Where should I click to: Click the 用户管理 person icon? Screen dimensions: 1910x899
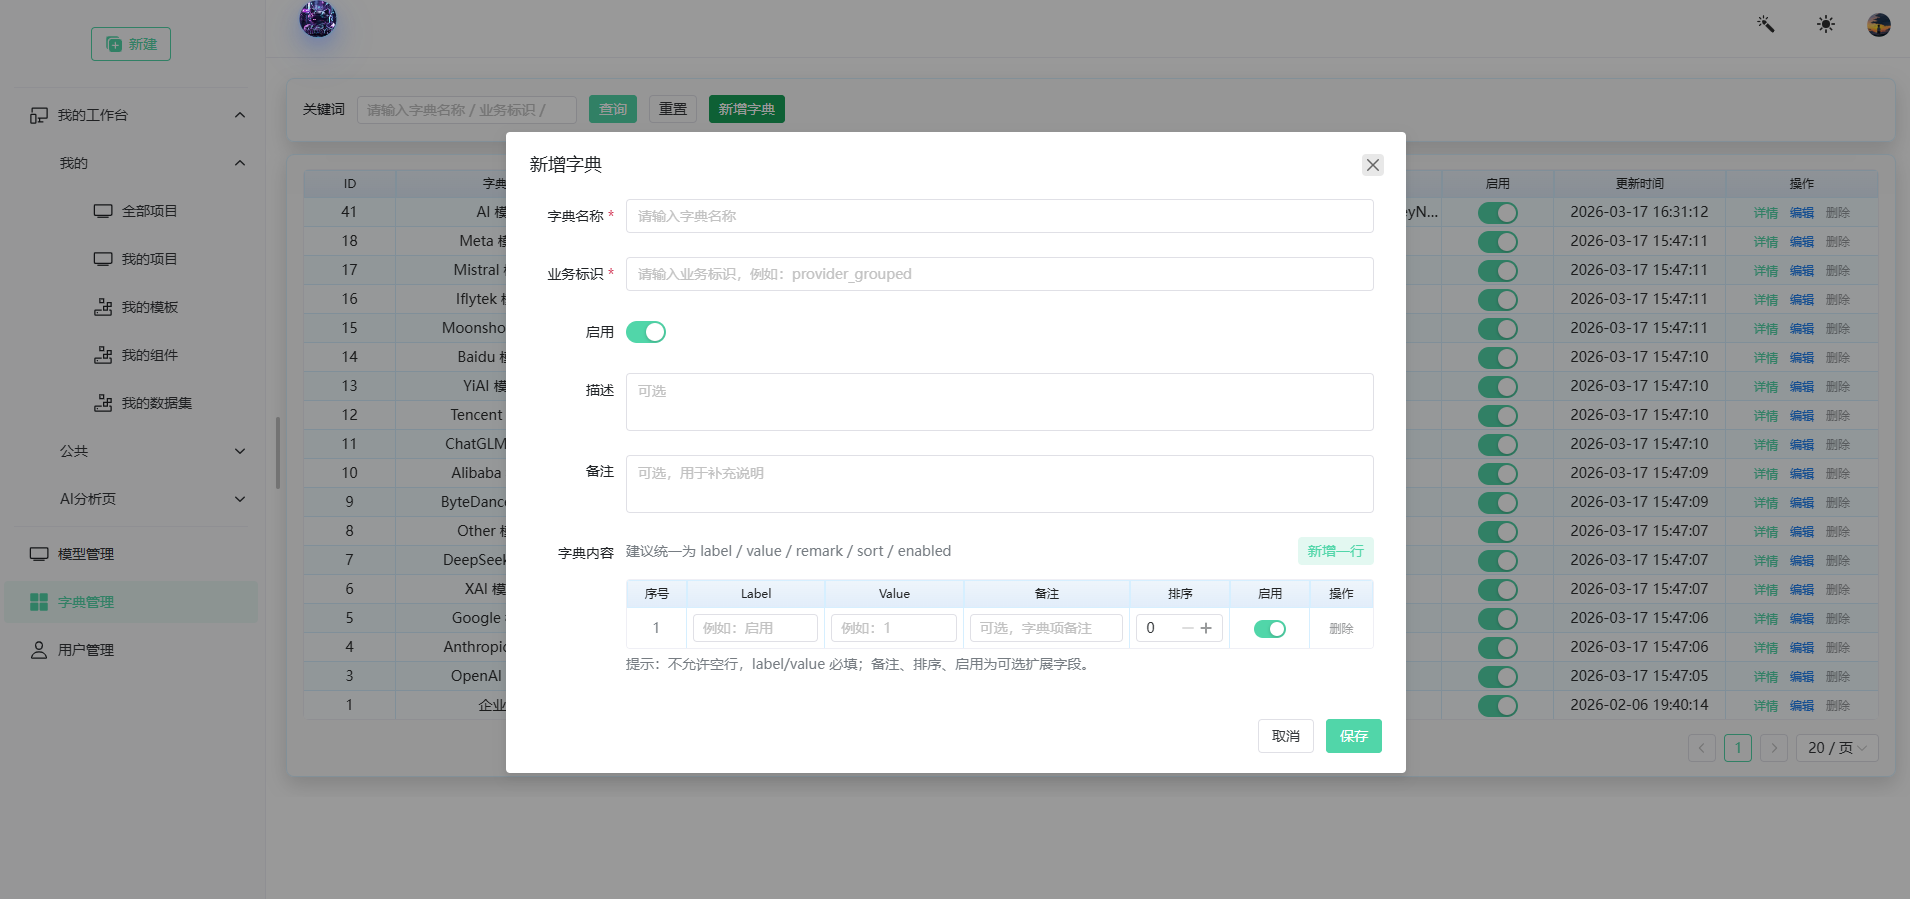39,650
